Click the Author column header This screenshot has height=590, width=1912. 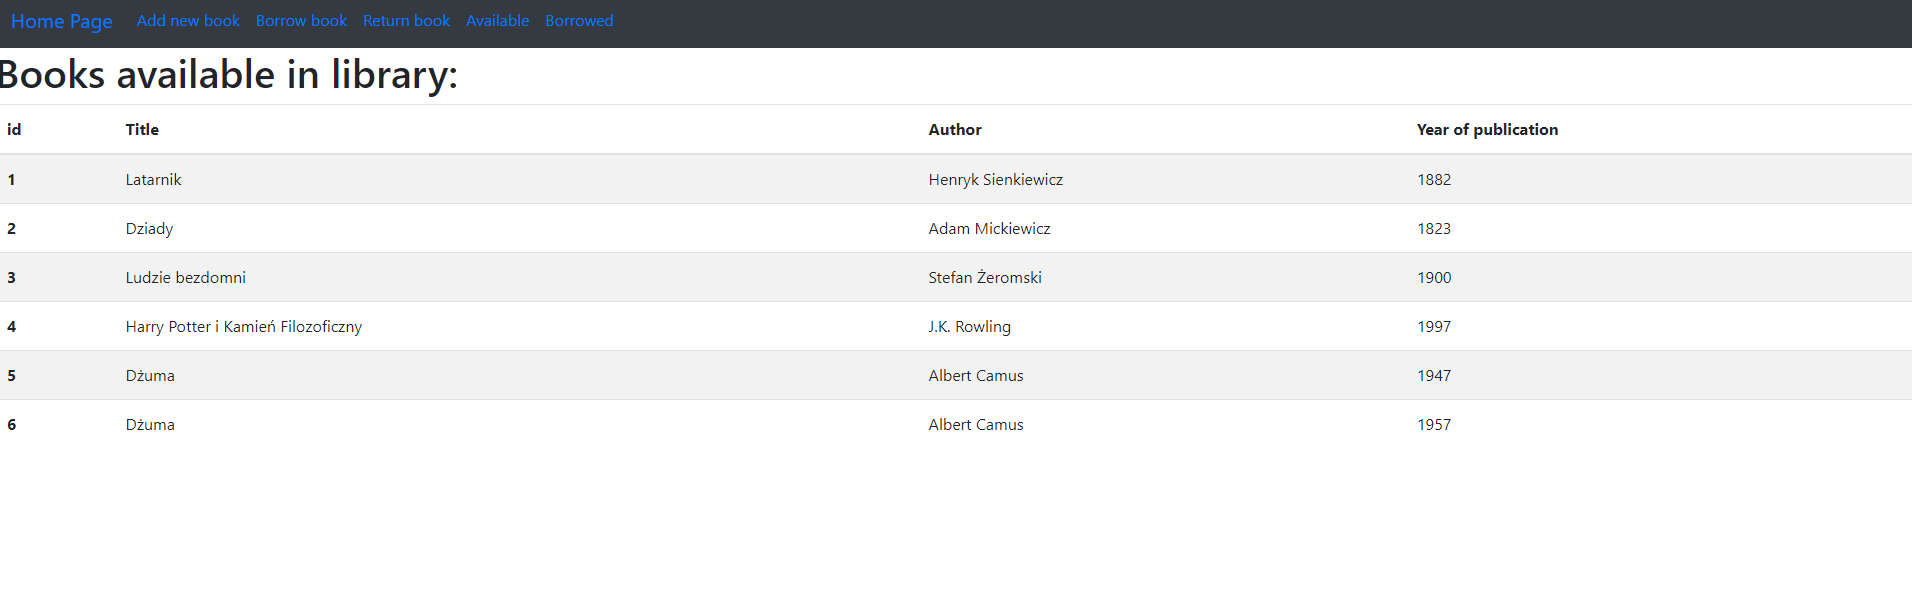(x=955, y=129)
